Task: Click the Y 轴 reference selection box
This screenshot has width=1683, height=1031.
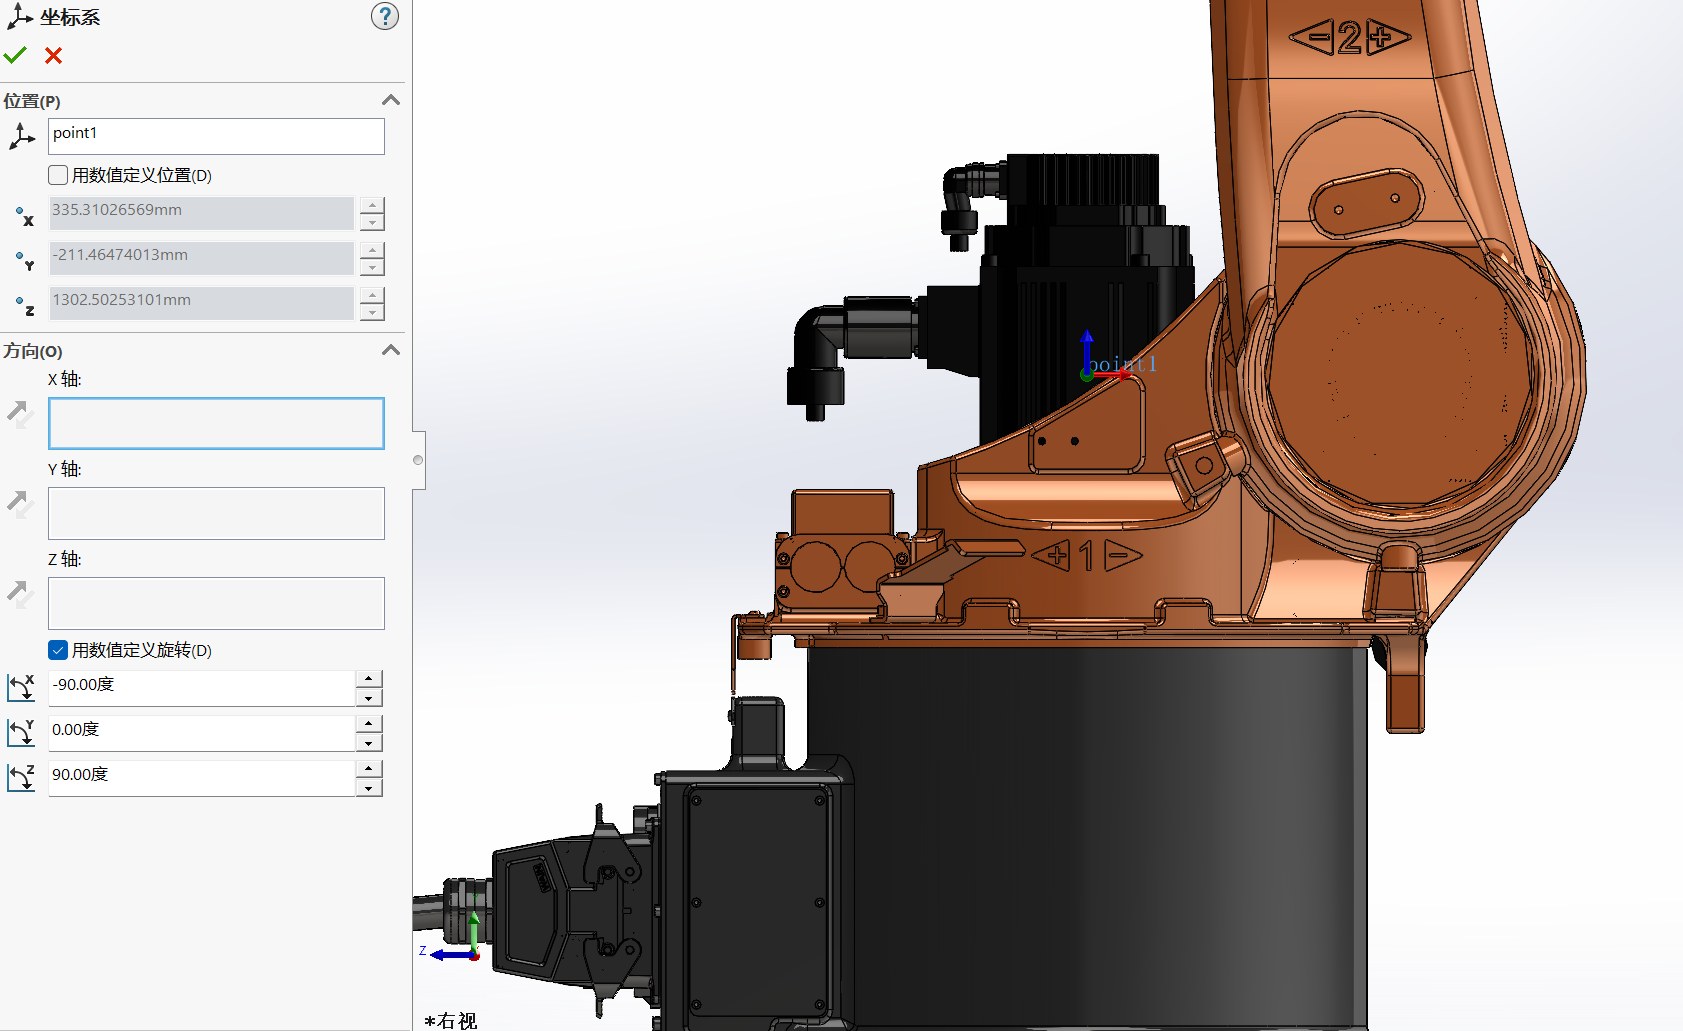Action: click(x=216, y=513)
